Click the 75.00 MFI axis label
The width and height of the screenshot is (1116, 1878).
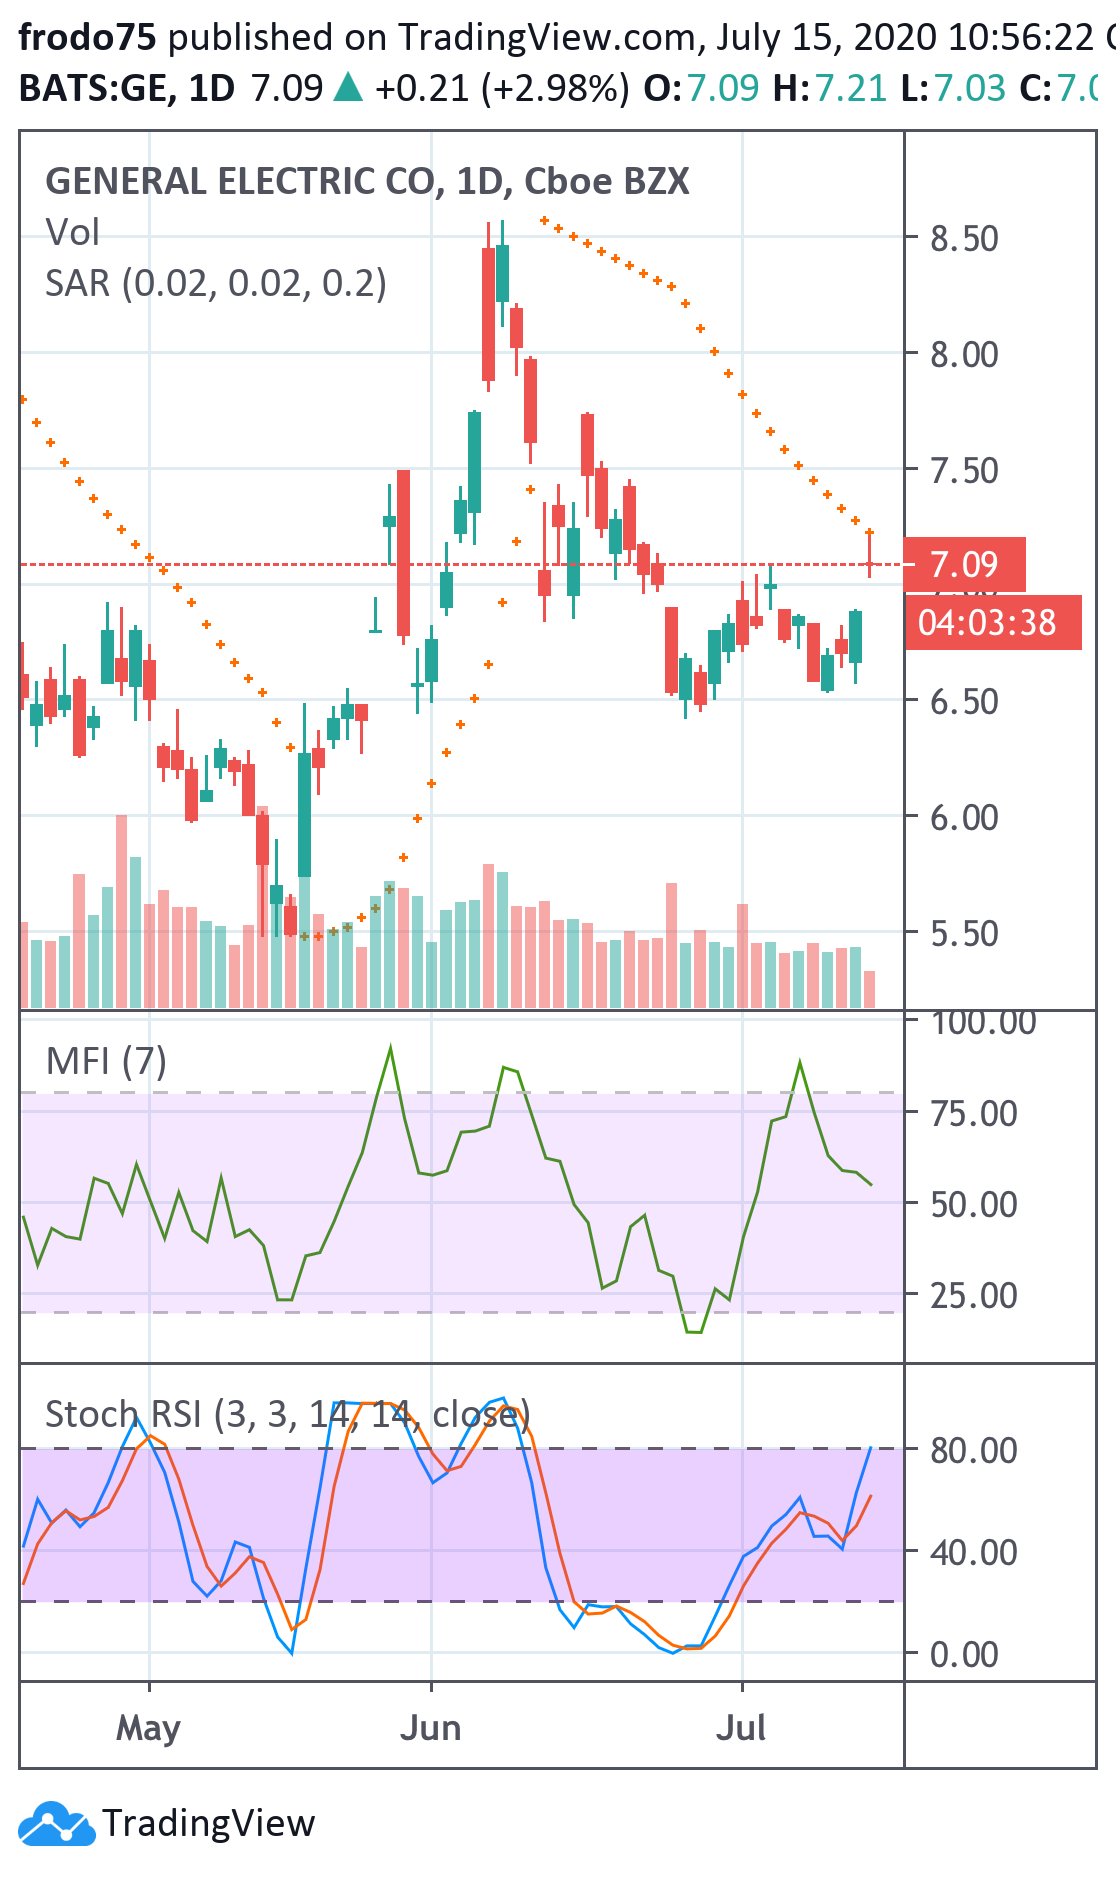click(973, 1113)
